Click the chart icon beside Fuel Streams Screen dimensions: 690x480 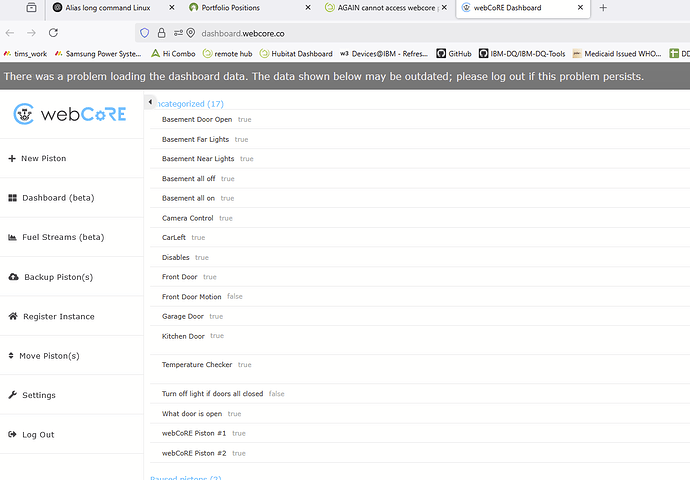click(x=12, y=237)
